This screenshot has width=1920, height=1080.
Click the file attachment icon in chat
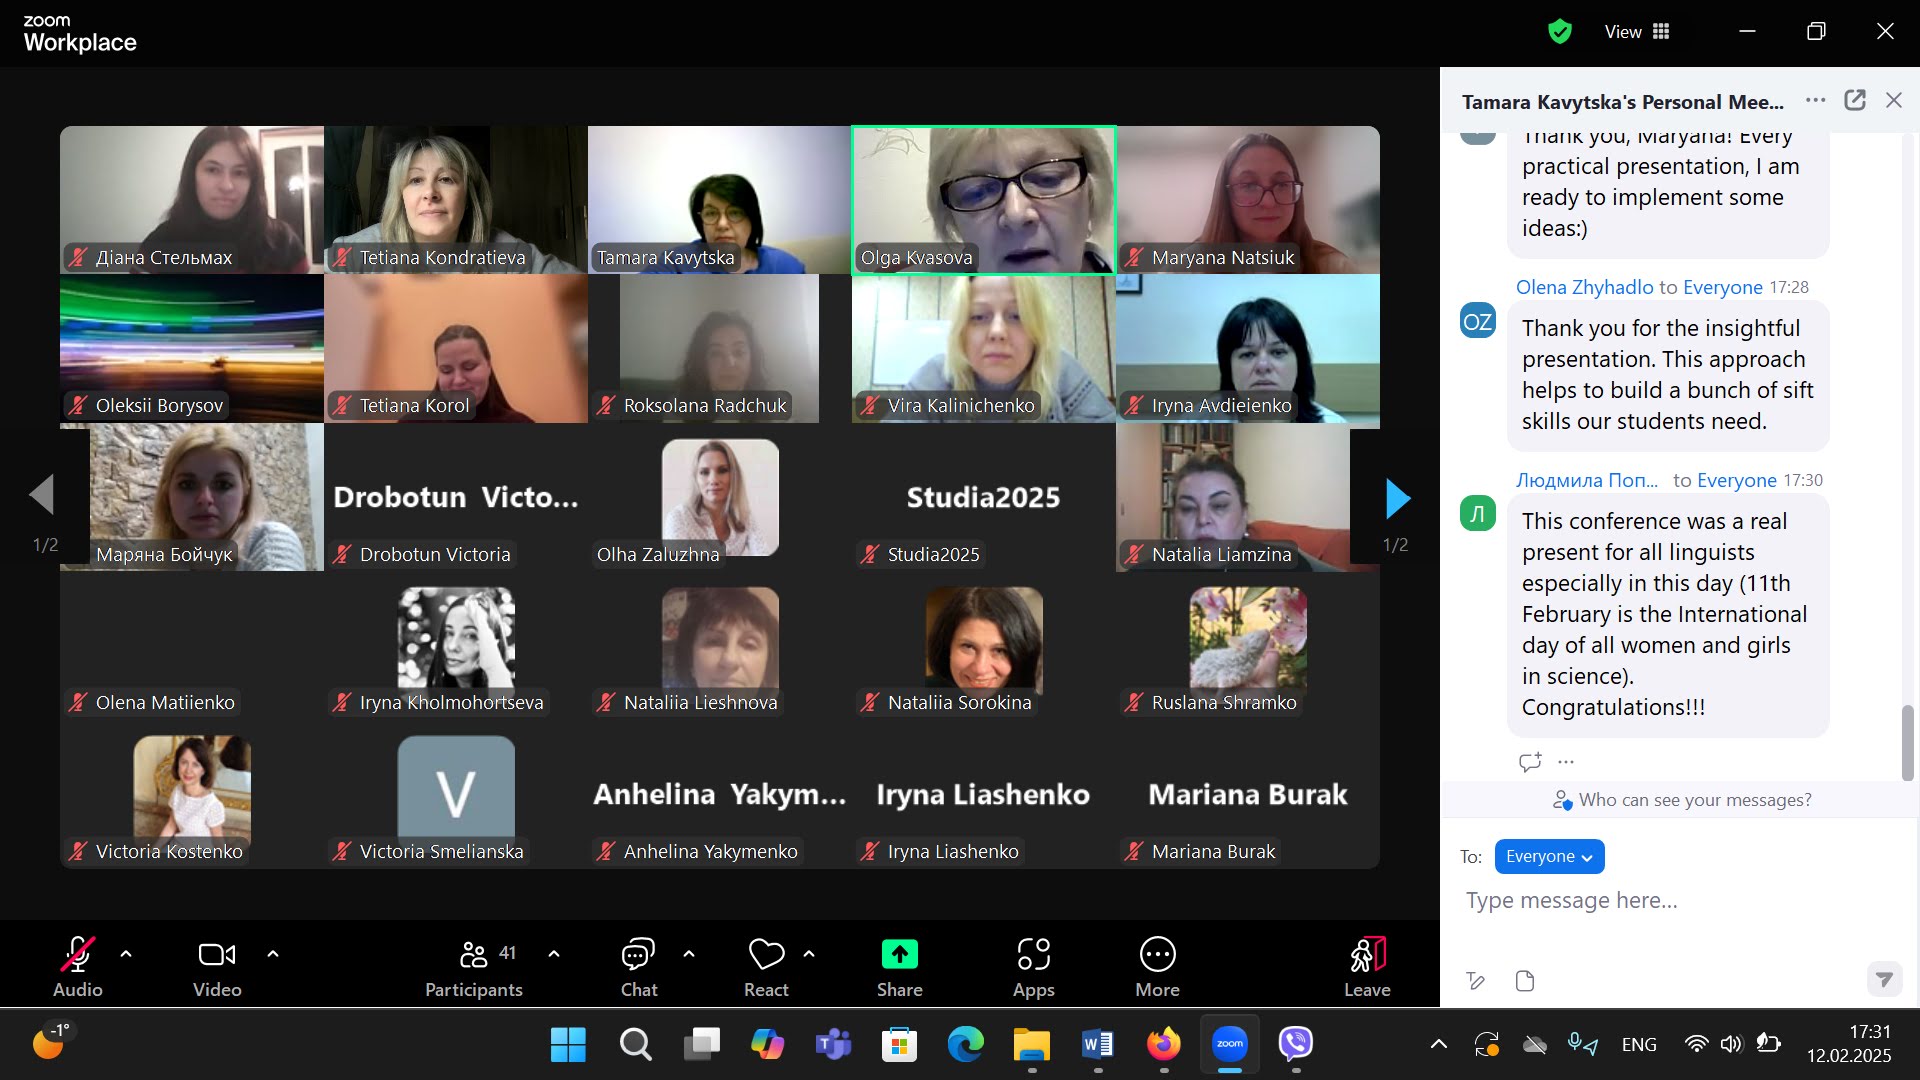click(x=1525, y=981)
